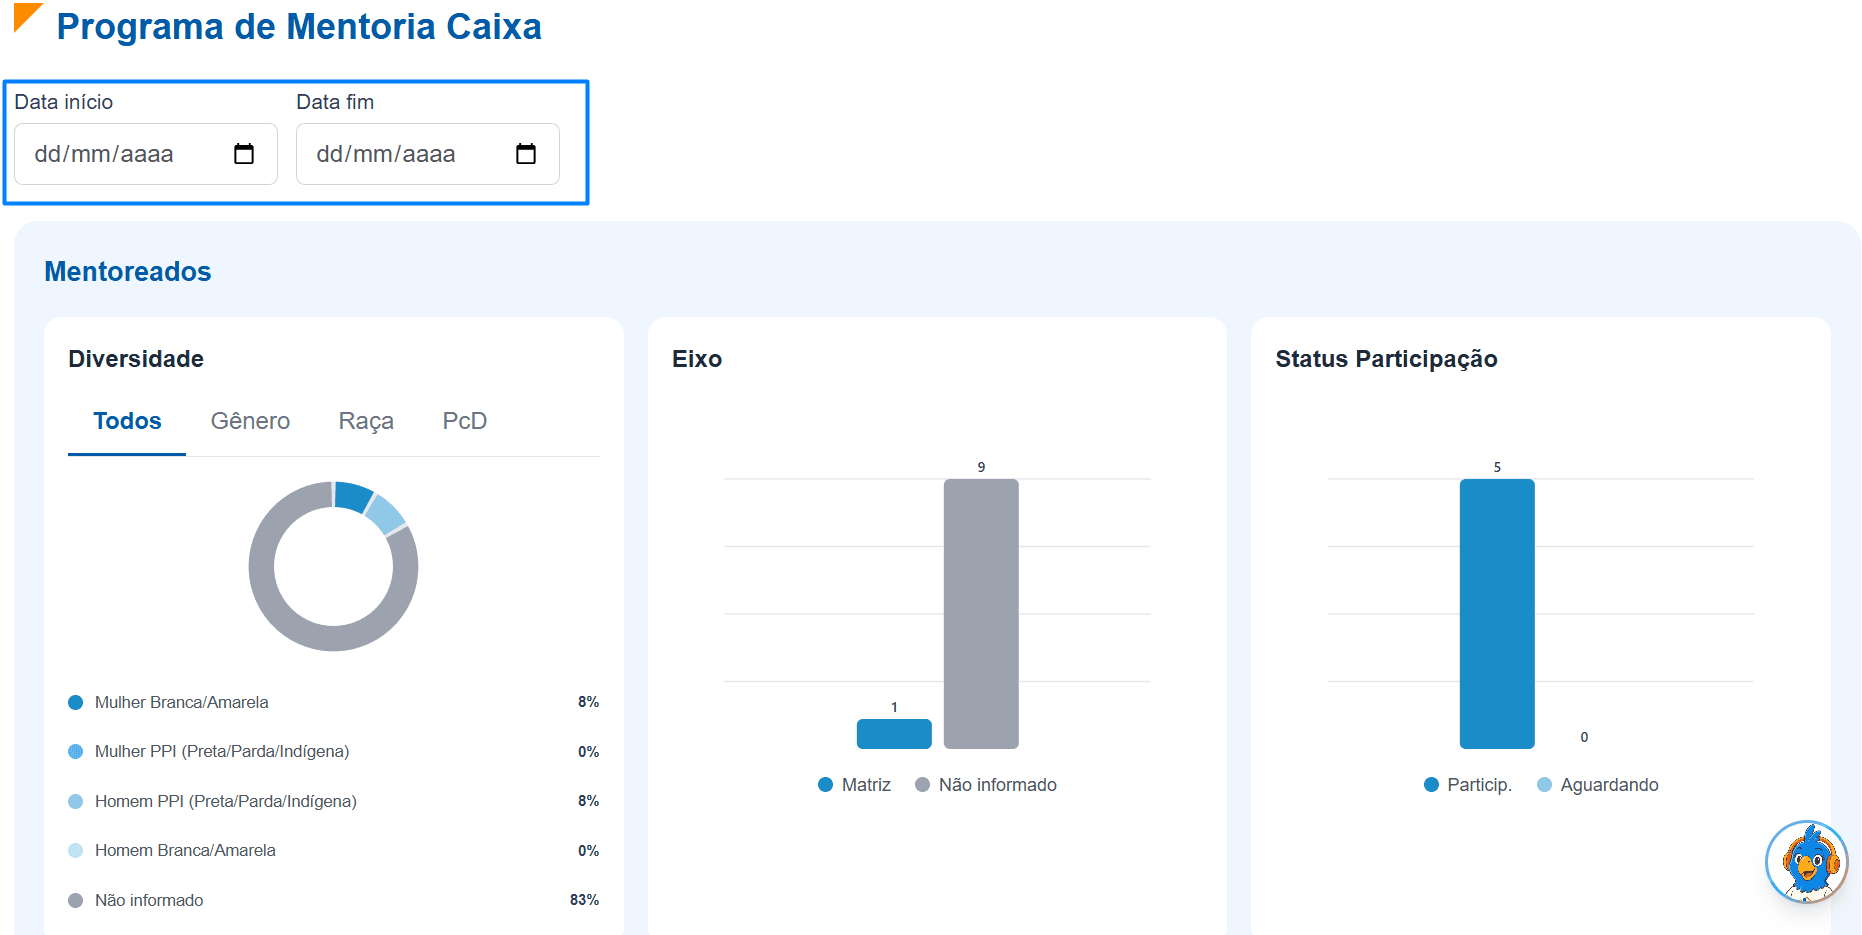This screenshot has width=1862, height=935.
Task: Click Mulher PPI (Preta/Parda/Indígena) legend entry
Action: [208, 751]
